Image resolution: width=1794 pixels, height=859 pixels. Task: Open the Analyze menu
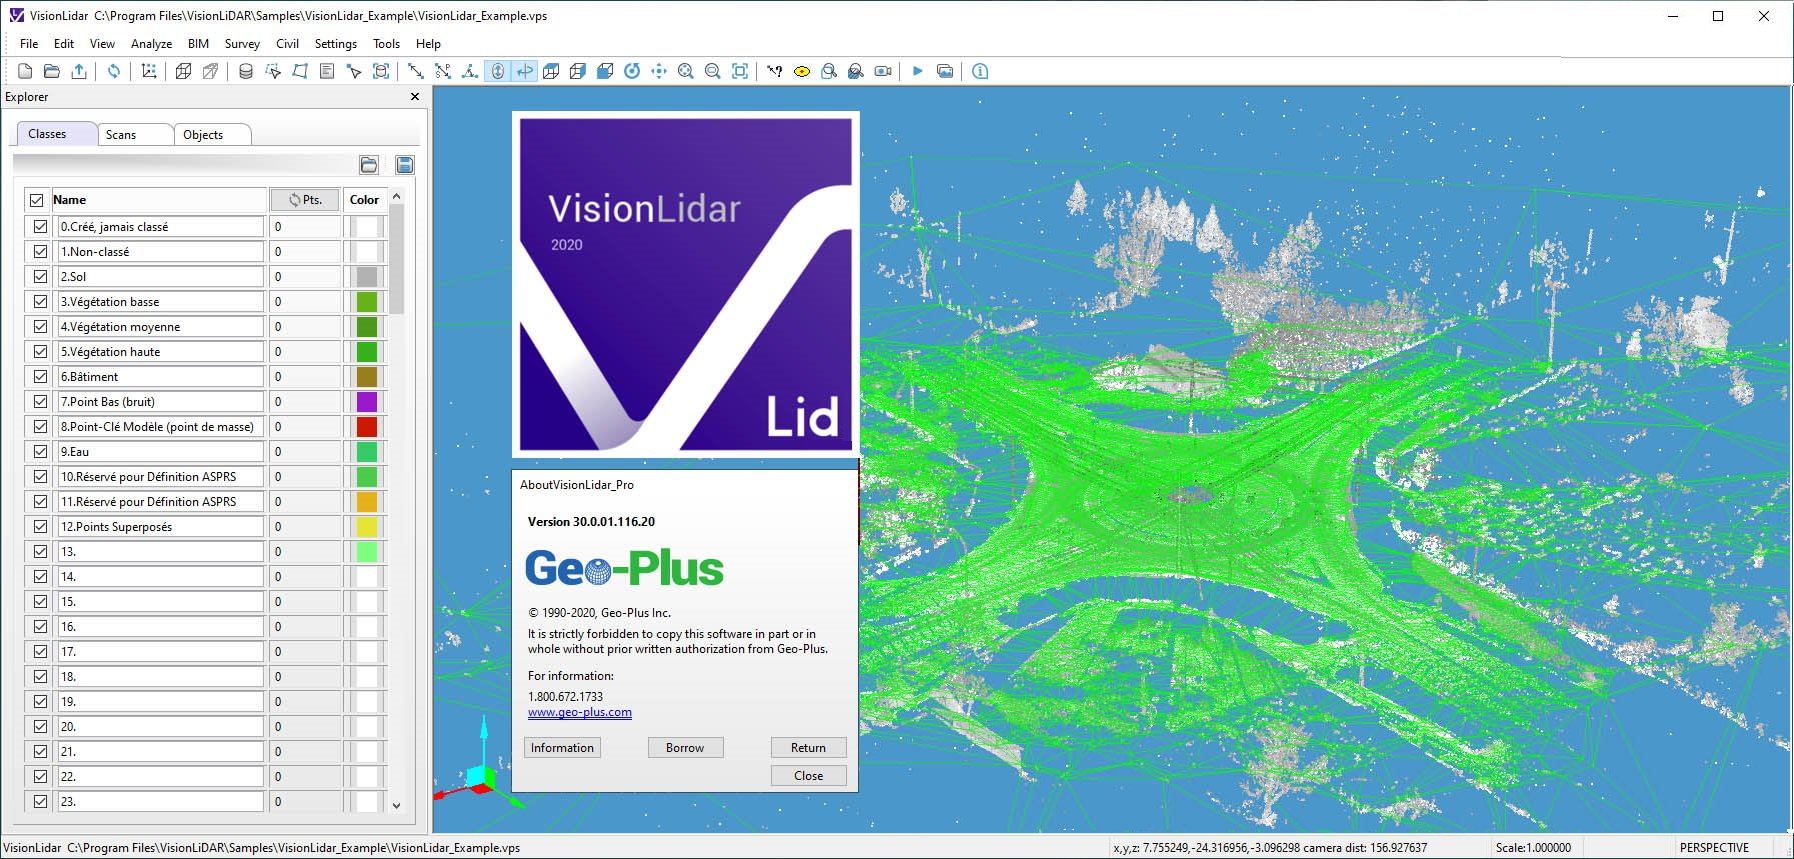tap(151, 44)
